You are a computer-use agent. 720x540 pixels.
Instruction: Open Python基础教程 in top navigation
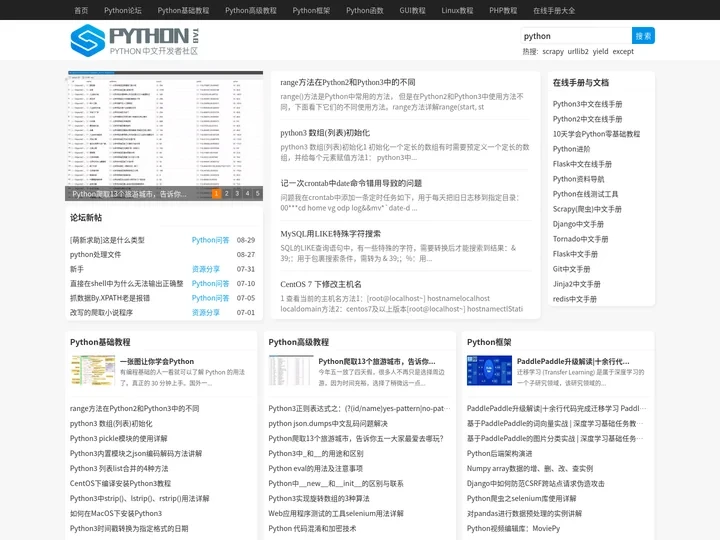click(183, 10)
